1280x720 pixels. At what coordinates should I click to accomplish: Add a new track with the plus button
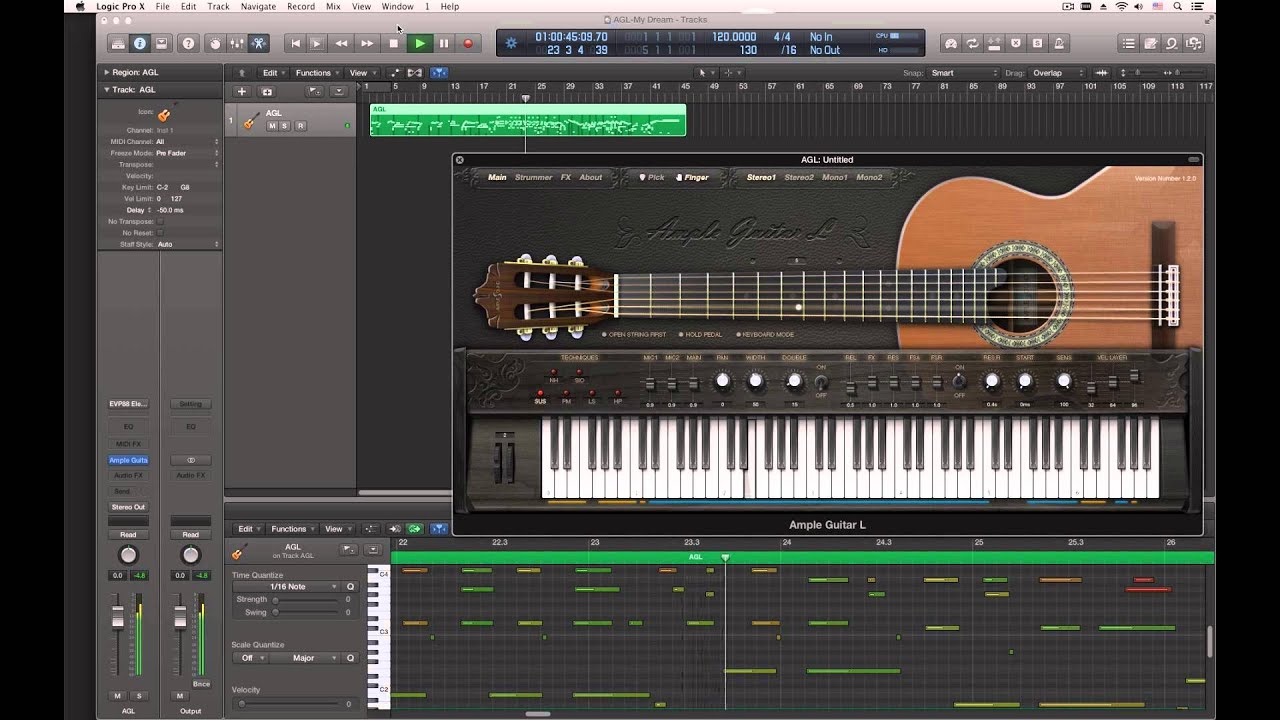pos(241,91)
